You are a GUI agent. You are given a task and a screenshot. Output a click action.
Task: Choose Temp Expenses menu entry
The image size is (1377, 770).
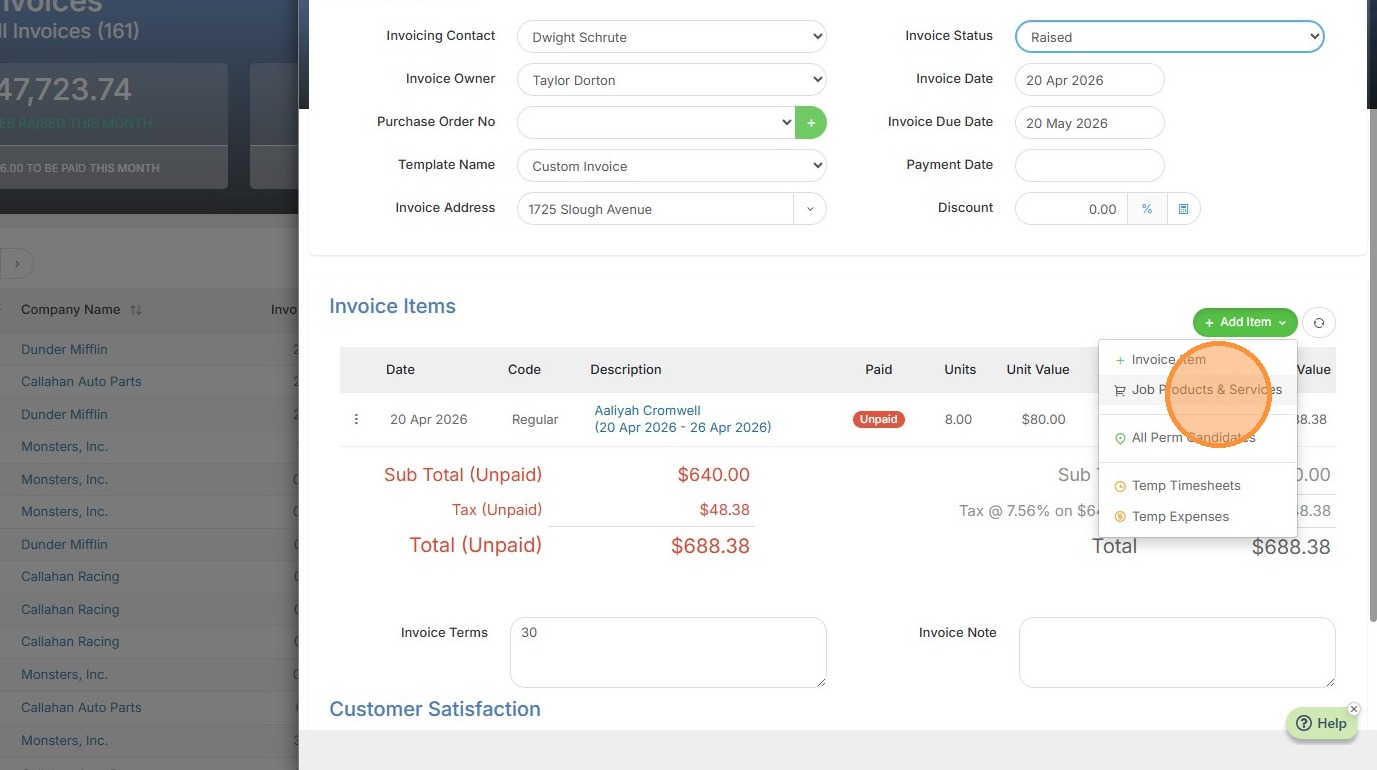pyautogui.click(x=1180, y=517)
